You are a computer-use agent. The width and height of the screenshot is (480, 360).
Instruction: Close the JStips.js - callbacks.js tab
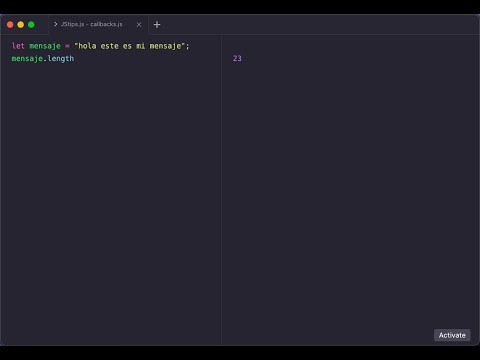point(139,24)
